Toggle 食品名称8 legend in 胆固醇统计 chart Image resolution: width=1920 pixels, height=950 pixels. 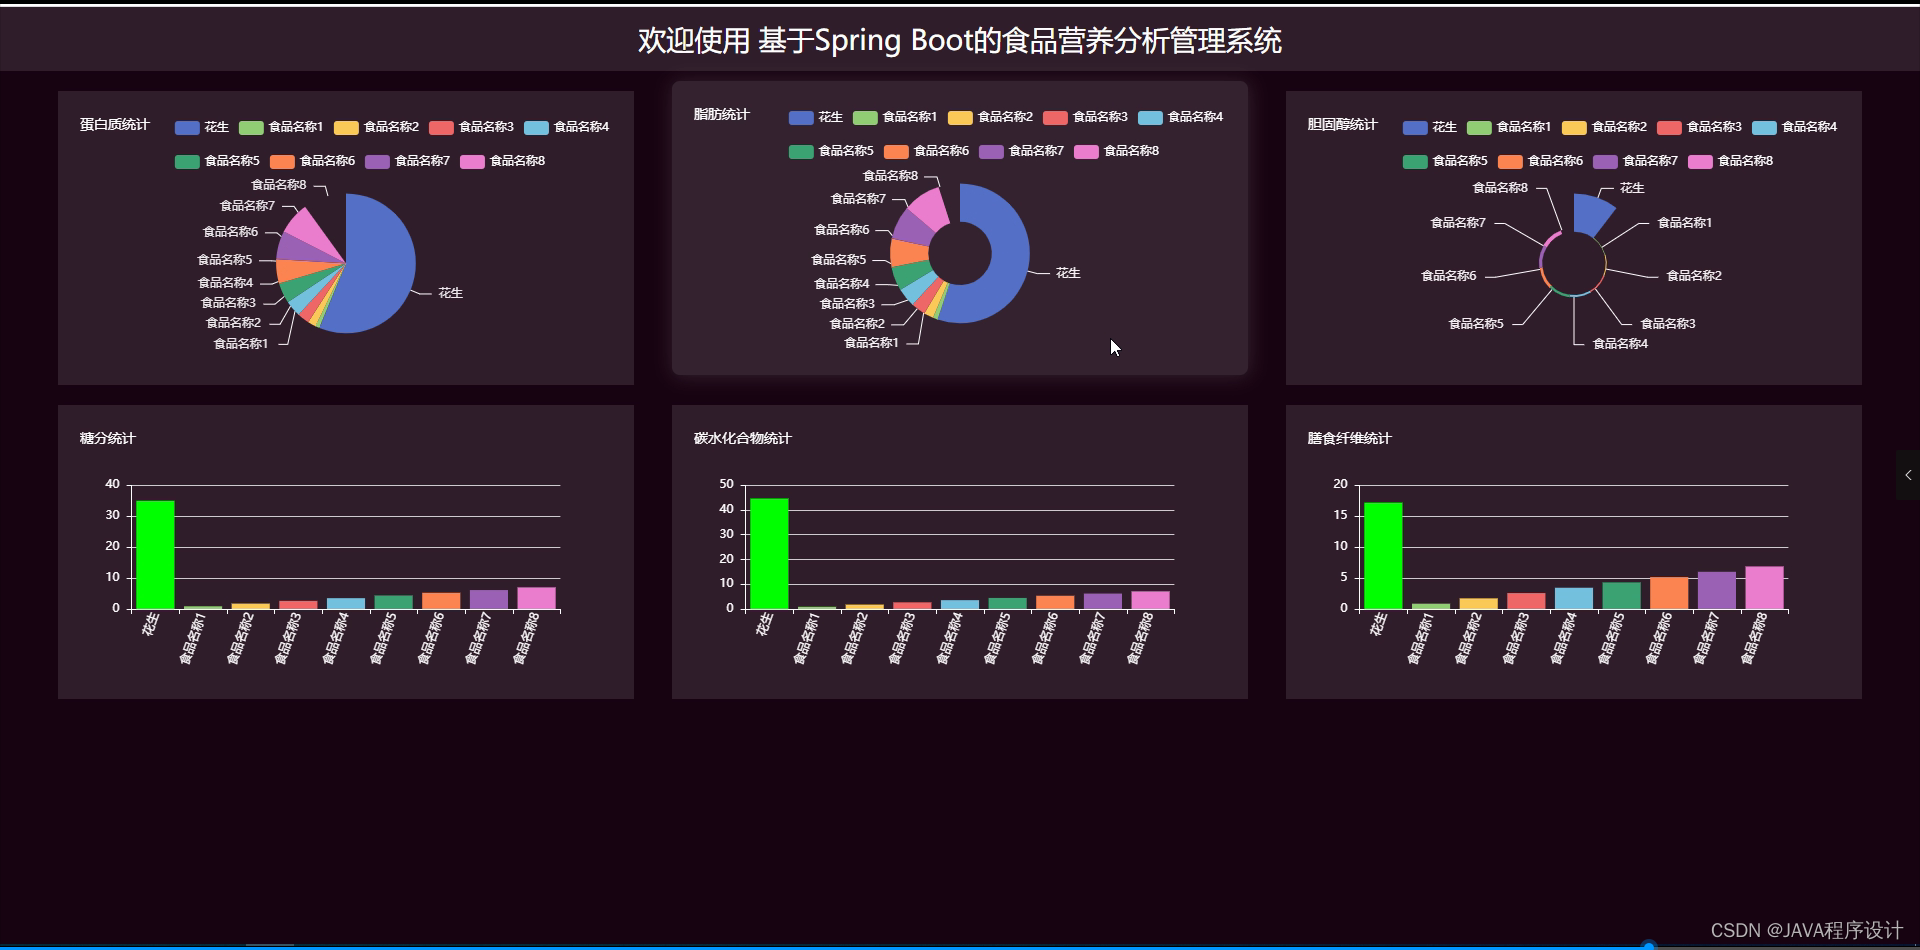(x=1730, y=161)
